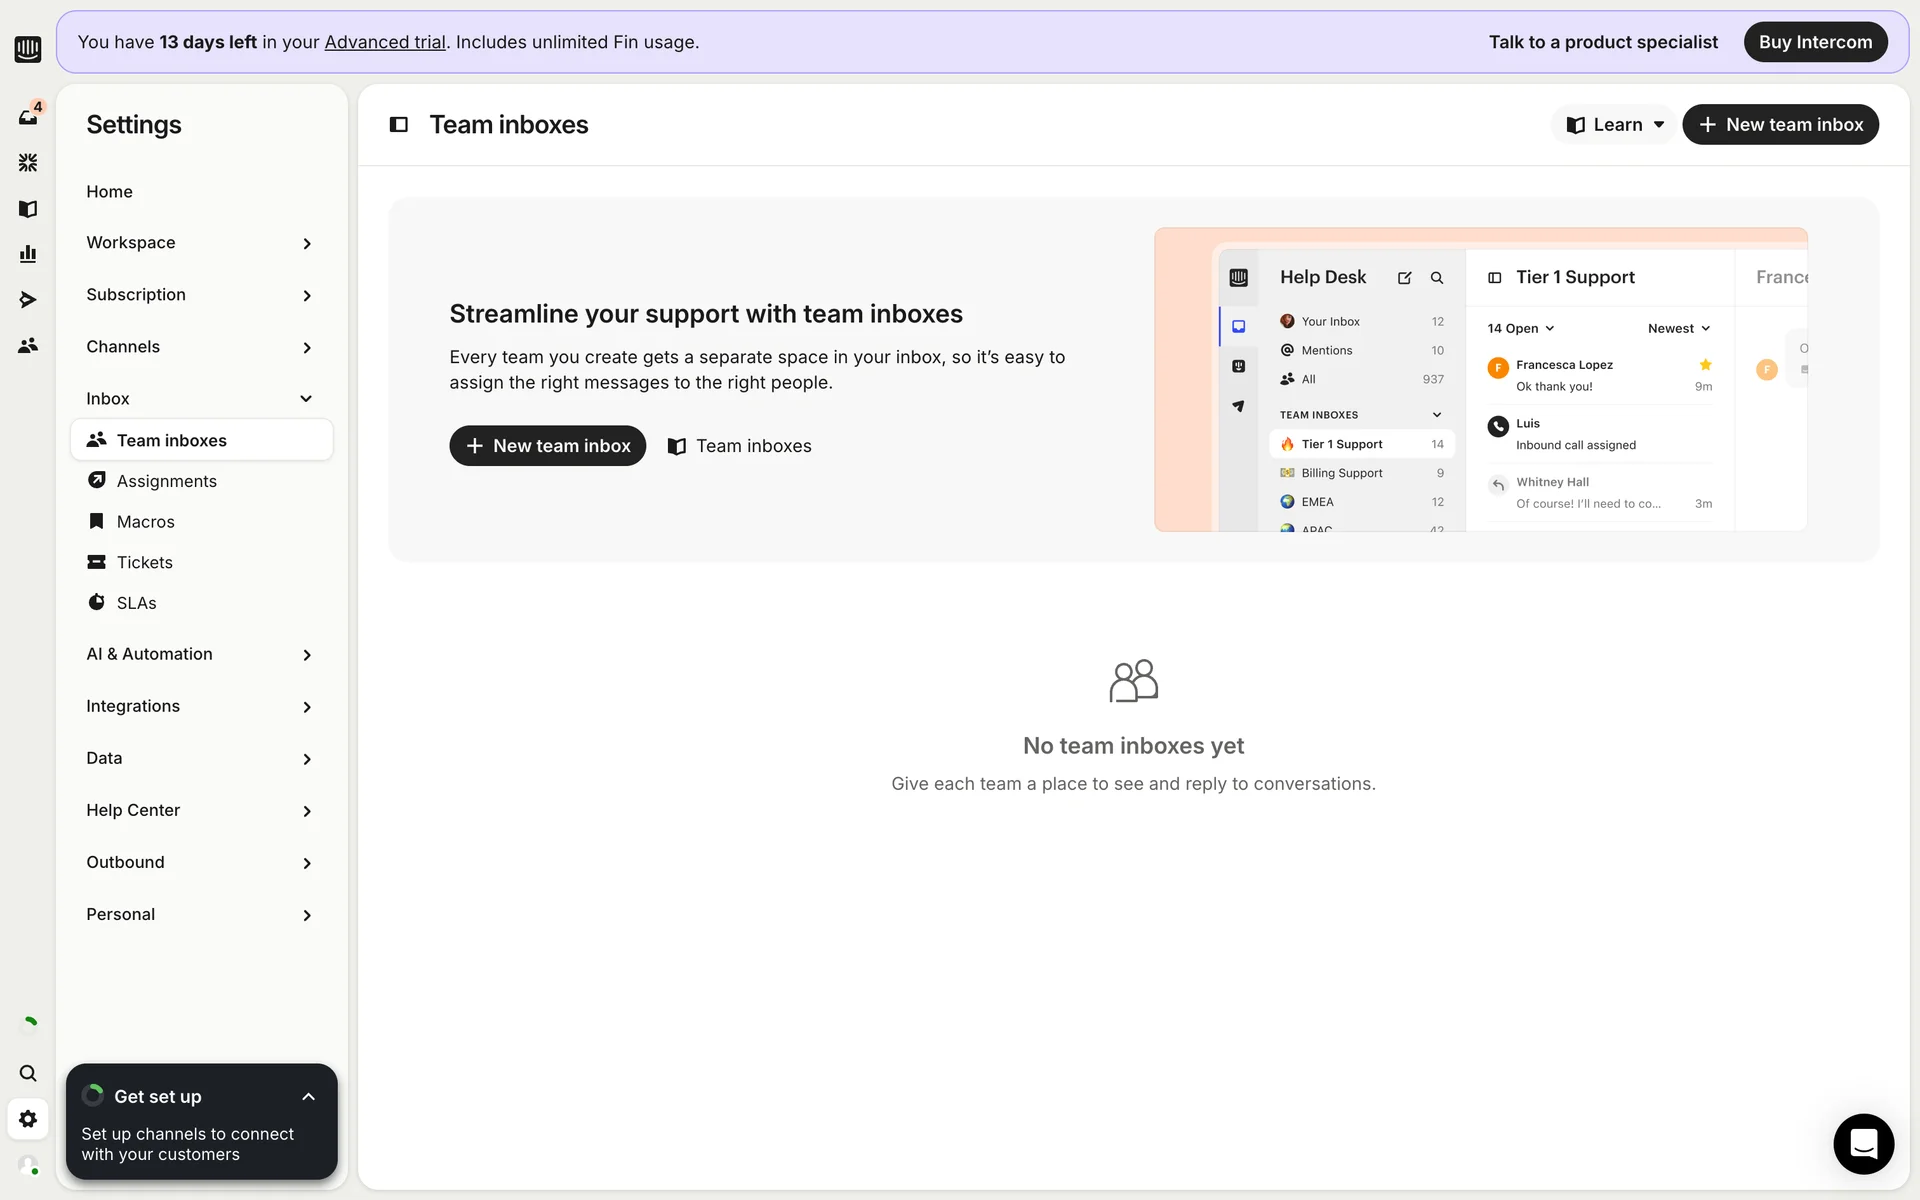Open the Advanced trial link
1920x1200 pixels.
385,42
